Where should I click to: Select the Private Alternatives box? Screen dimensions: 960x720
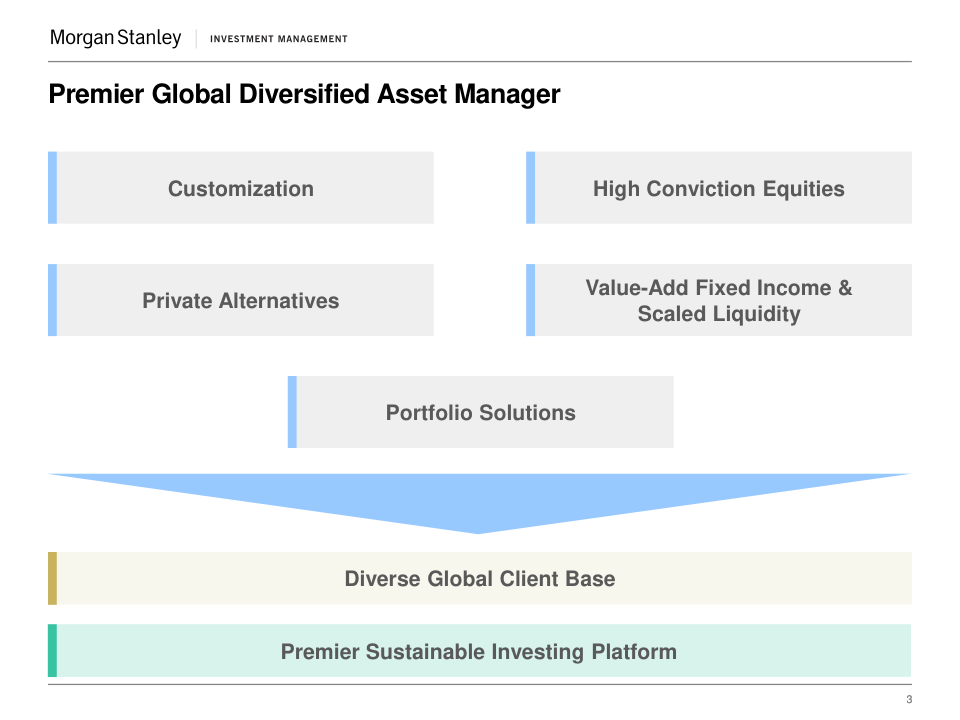click(241, 300)
